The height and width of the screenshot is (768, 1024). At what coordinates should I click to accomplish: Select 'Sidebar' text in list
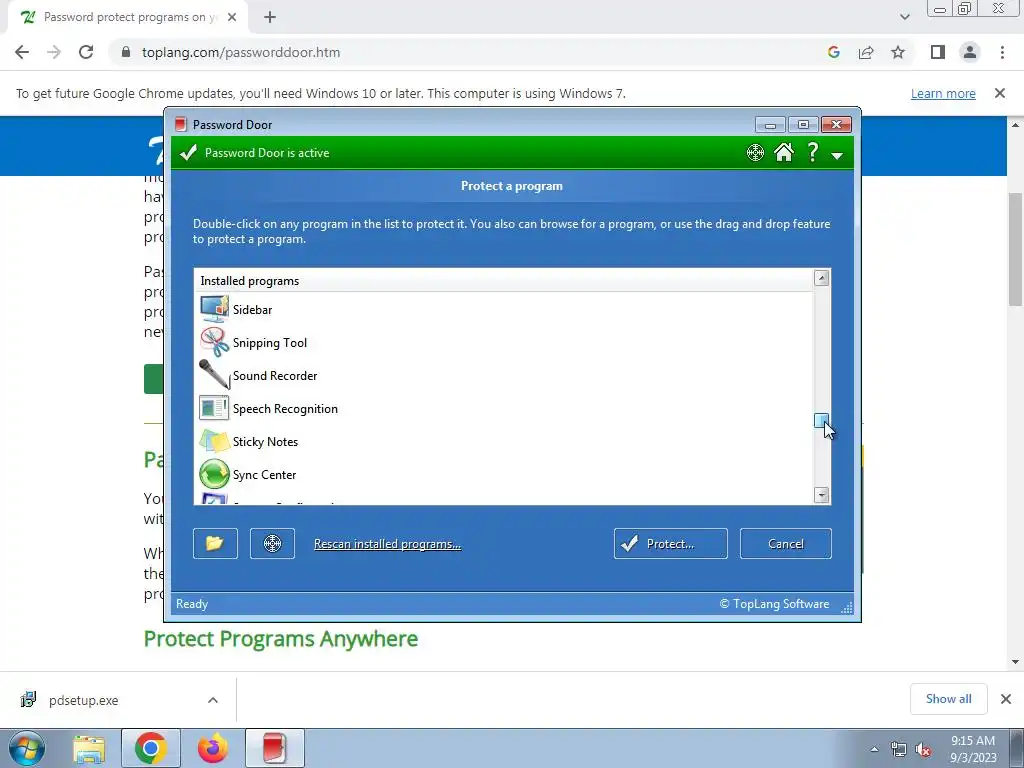[253, 310]
